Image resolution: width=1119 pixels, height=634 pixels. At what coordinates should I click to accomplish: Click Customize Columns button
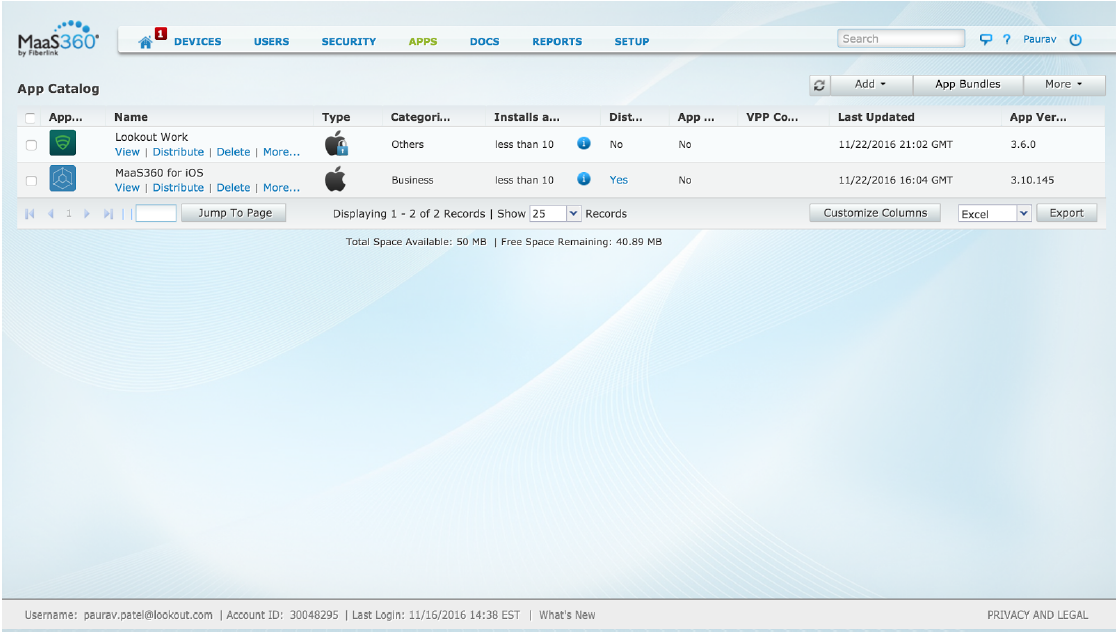coord(875,213)
